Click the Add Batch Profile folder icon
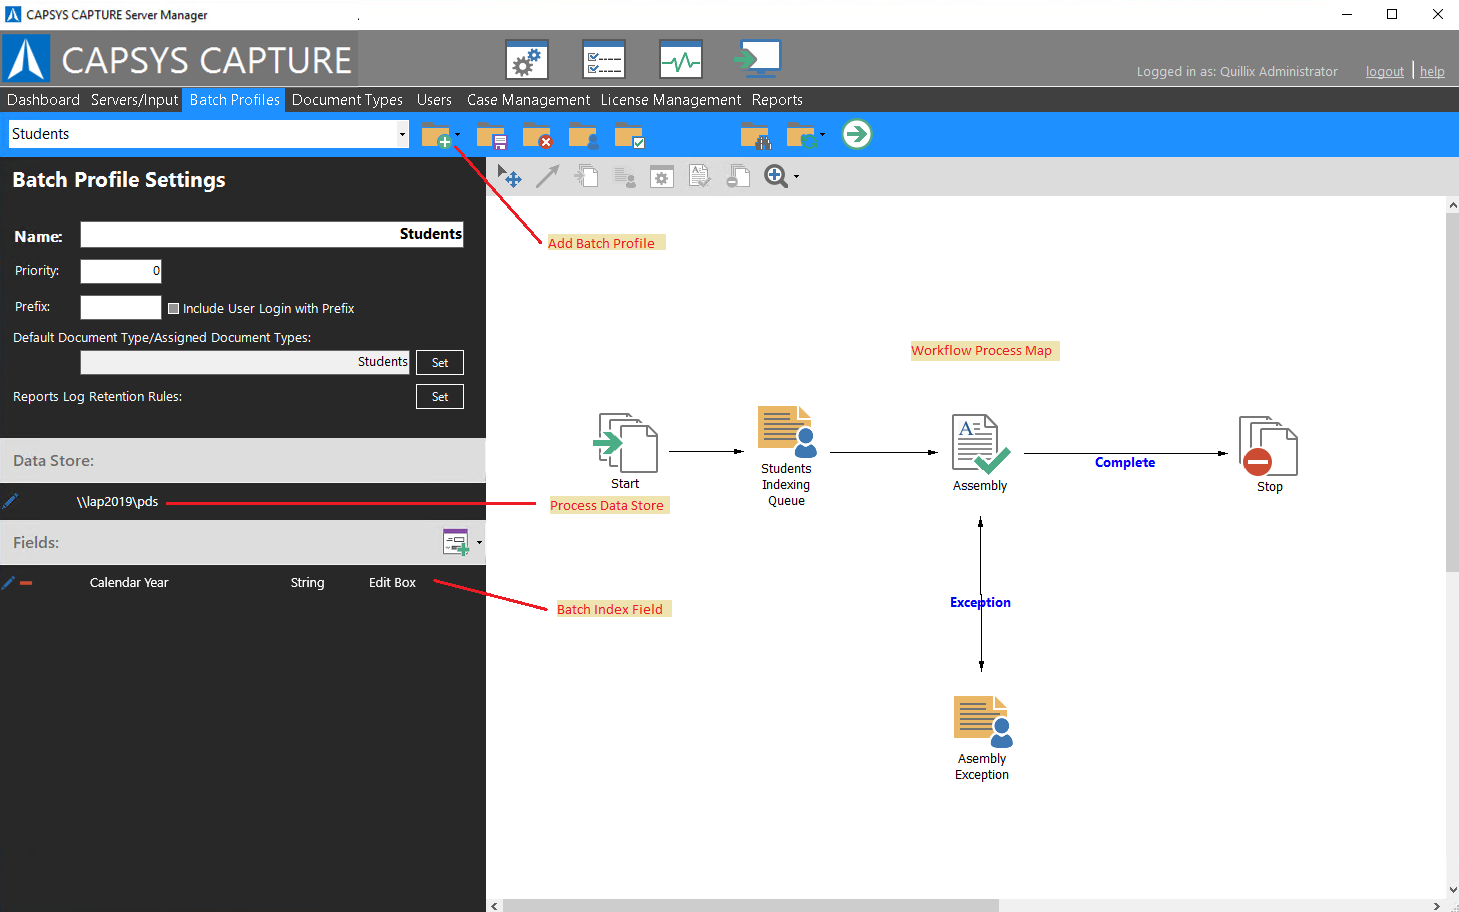 [436, 135]
